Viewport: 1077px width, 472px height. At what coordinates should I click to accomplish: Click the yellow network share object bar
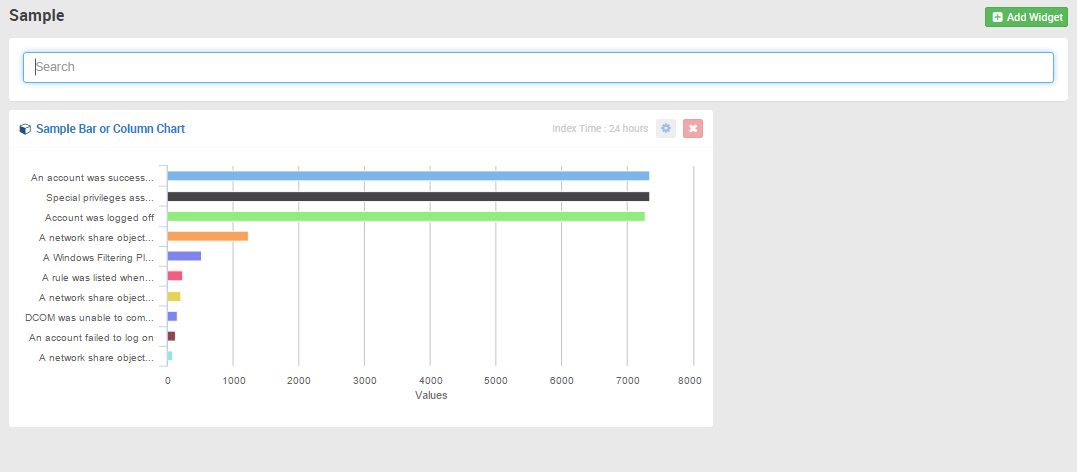point(174,297)
